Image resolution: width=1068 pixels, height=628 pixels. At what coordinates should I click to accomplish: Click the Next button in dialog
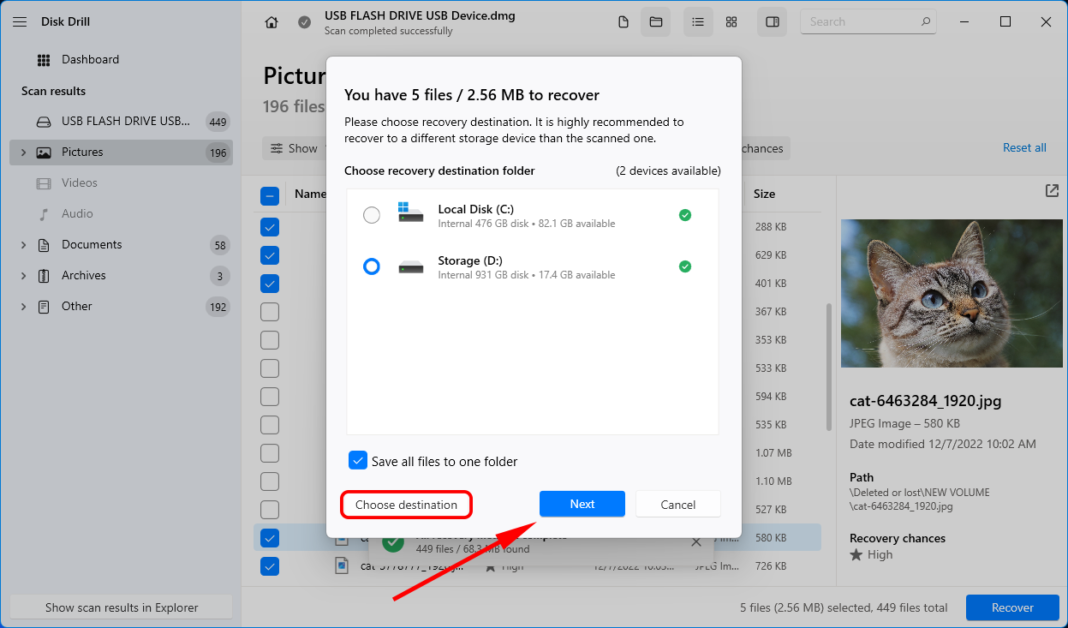tap(582, 504)
